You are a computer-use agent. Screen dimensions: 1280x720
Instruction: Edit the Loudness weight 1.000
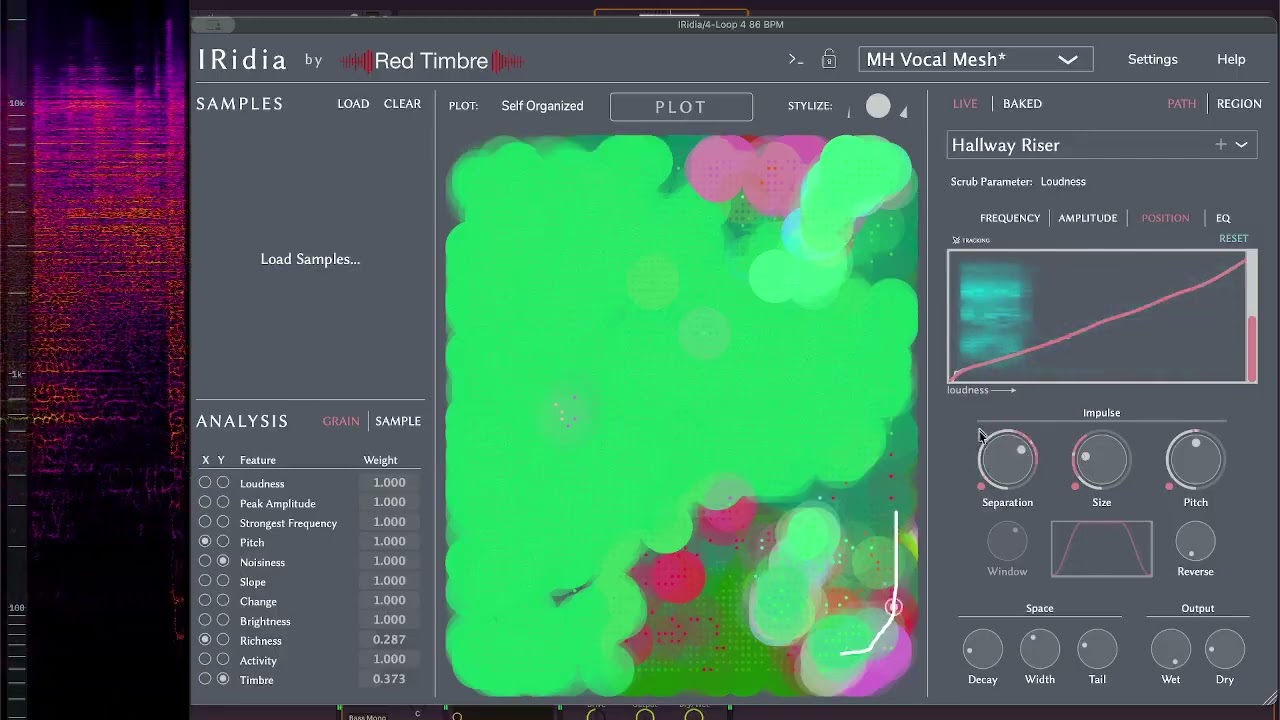389,483
